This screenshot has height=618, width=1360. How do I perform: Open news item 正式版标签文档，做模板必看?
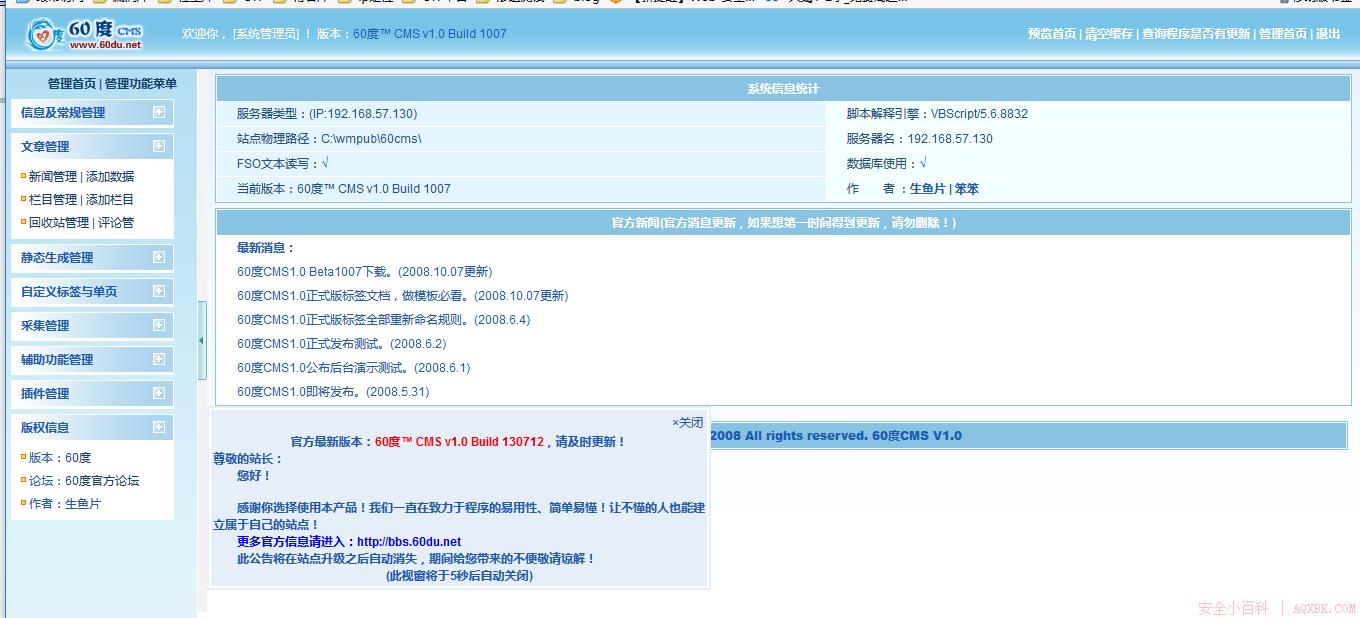coord(402,296)
